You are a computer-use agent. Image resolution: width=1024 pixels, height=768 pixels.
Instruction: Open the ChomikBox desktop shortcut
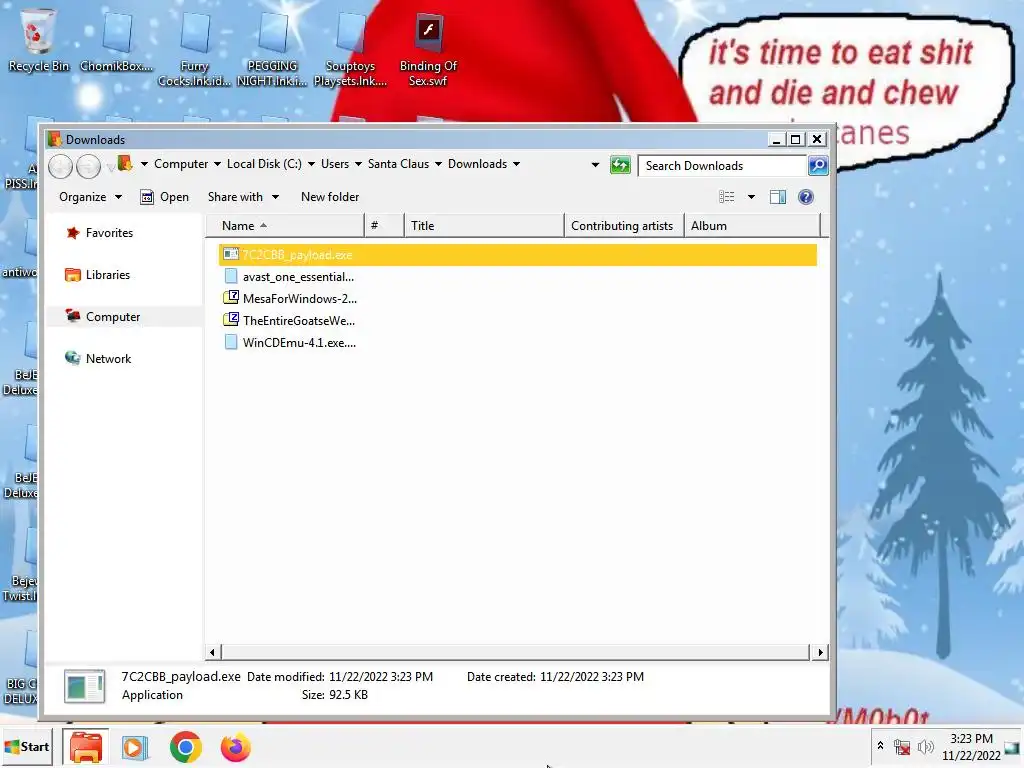(x=117, y=40)
